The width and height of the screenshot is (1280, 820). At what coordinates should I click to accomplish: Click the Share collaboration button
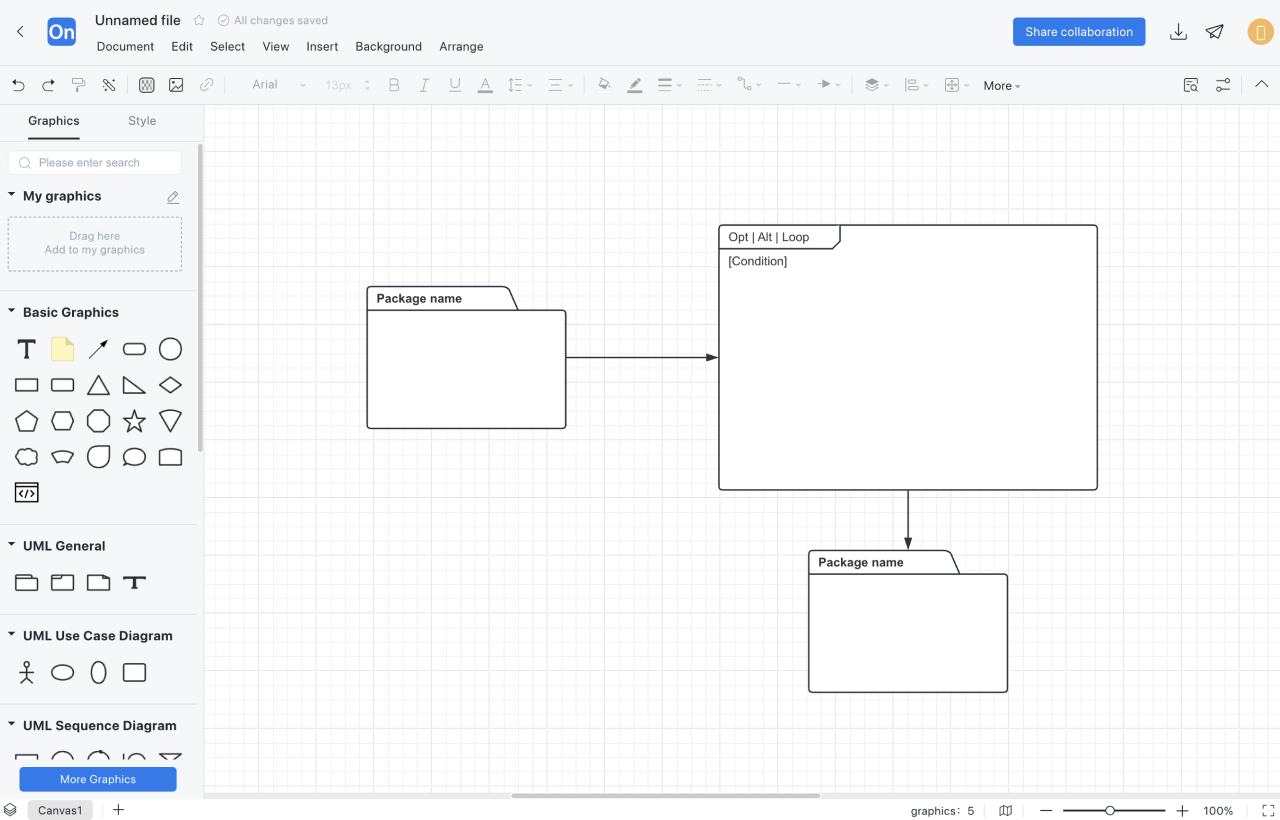pyautogui.click(x=1079, y=32)
